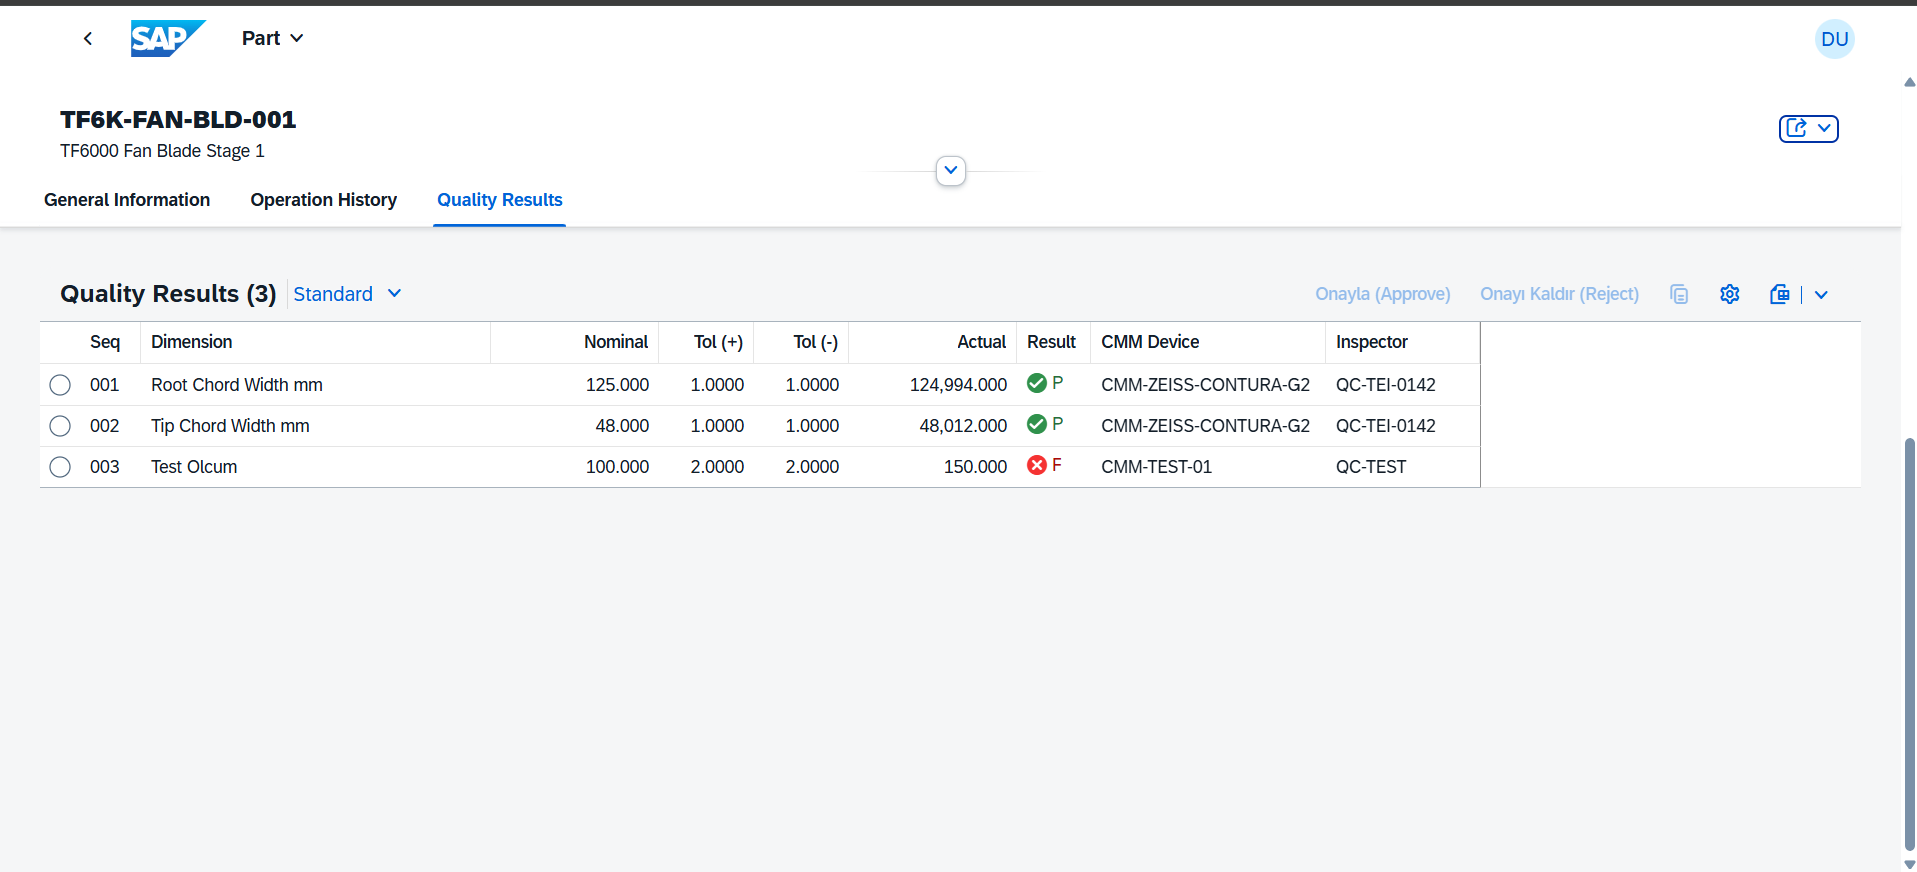Switch to Operation History tab

pyautogui.click(x=324, y=200)
